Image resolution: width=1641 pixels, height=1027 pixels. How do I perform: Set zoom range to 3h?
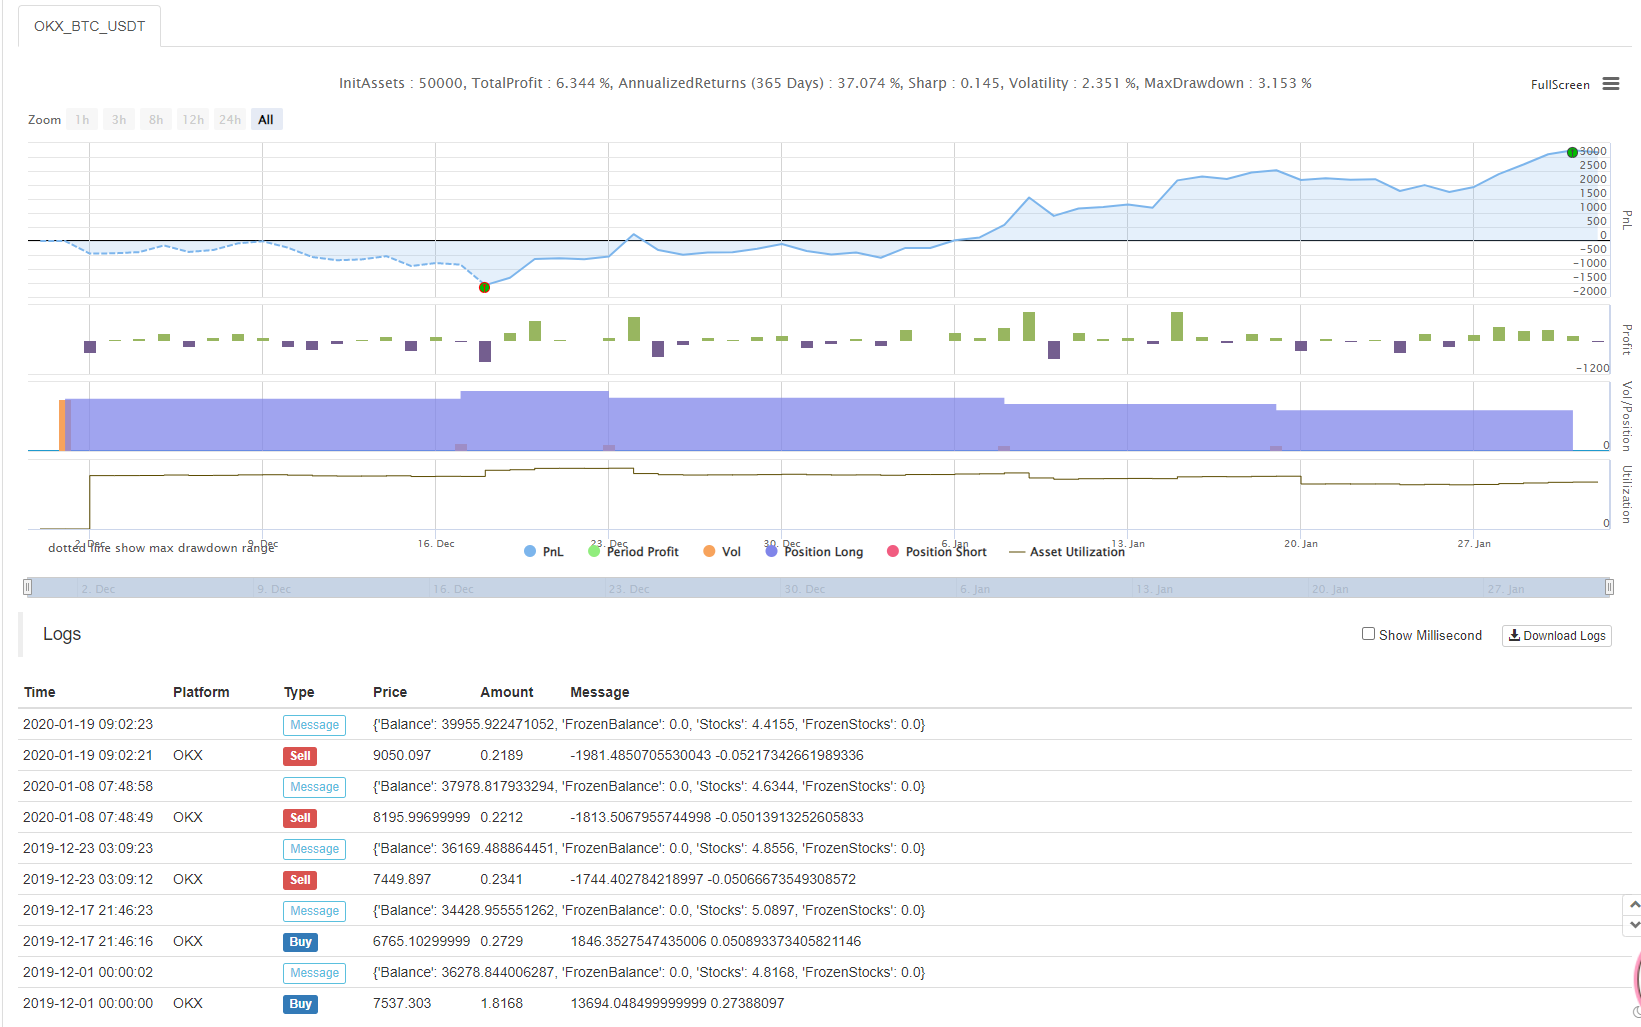point(119,120)
